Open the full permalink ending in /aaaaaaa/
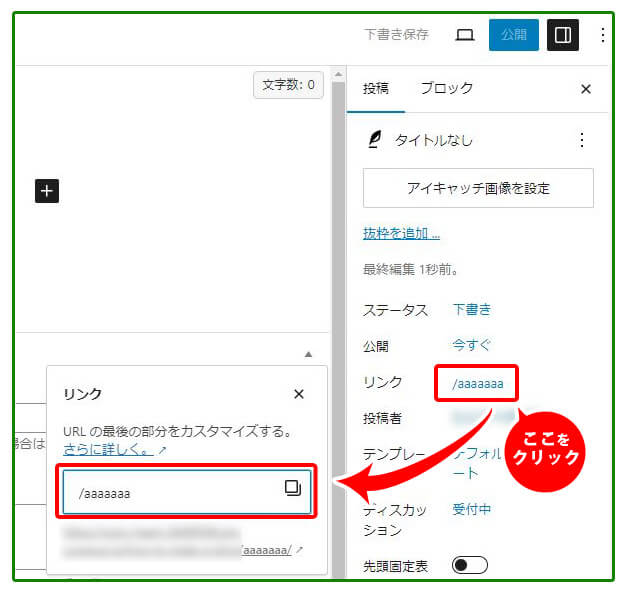This screenshot has height=593, width=627. coord(267,550)
